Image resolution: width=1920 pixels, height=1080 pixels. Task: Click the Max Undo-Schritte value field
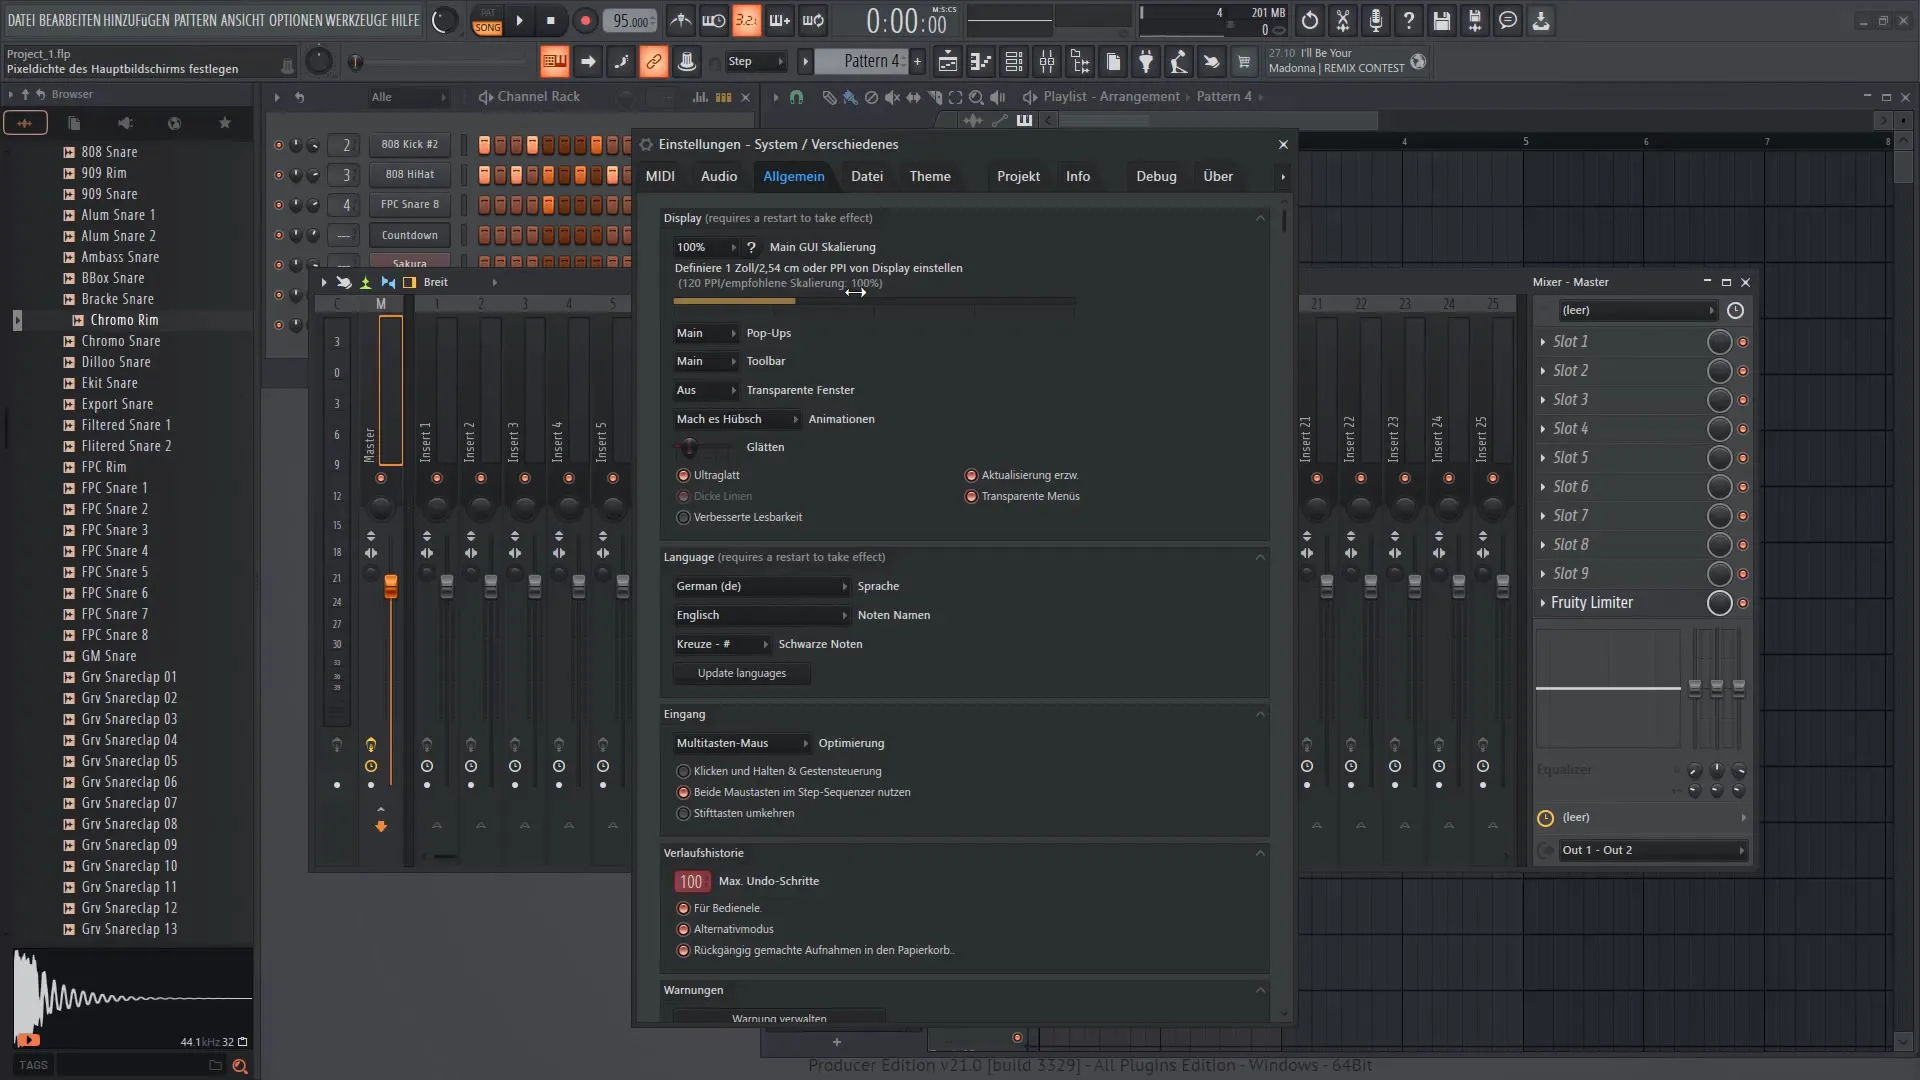[x=691, y=882]
